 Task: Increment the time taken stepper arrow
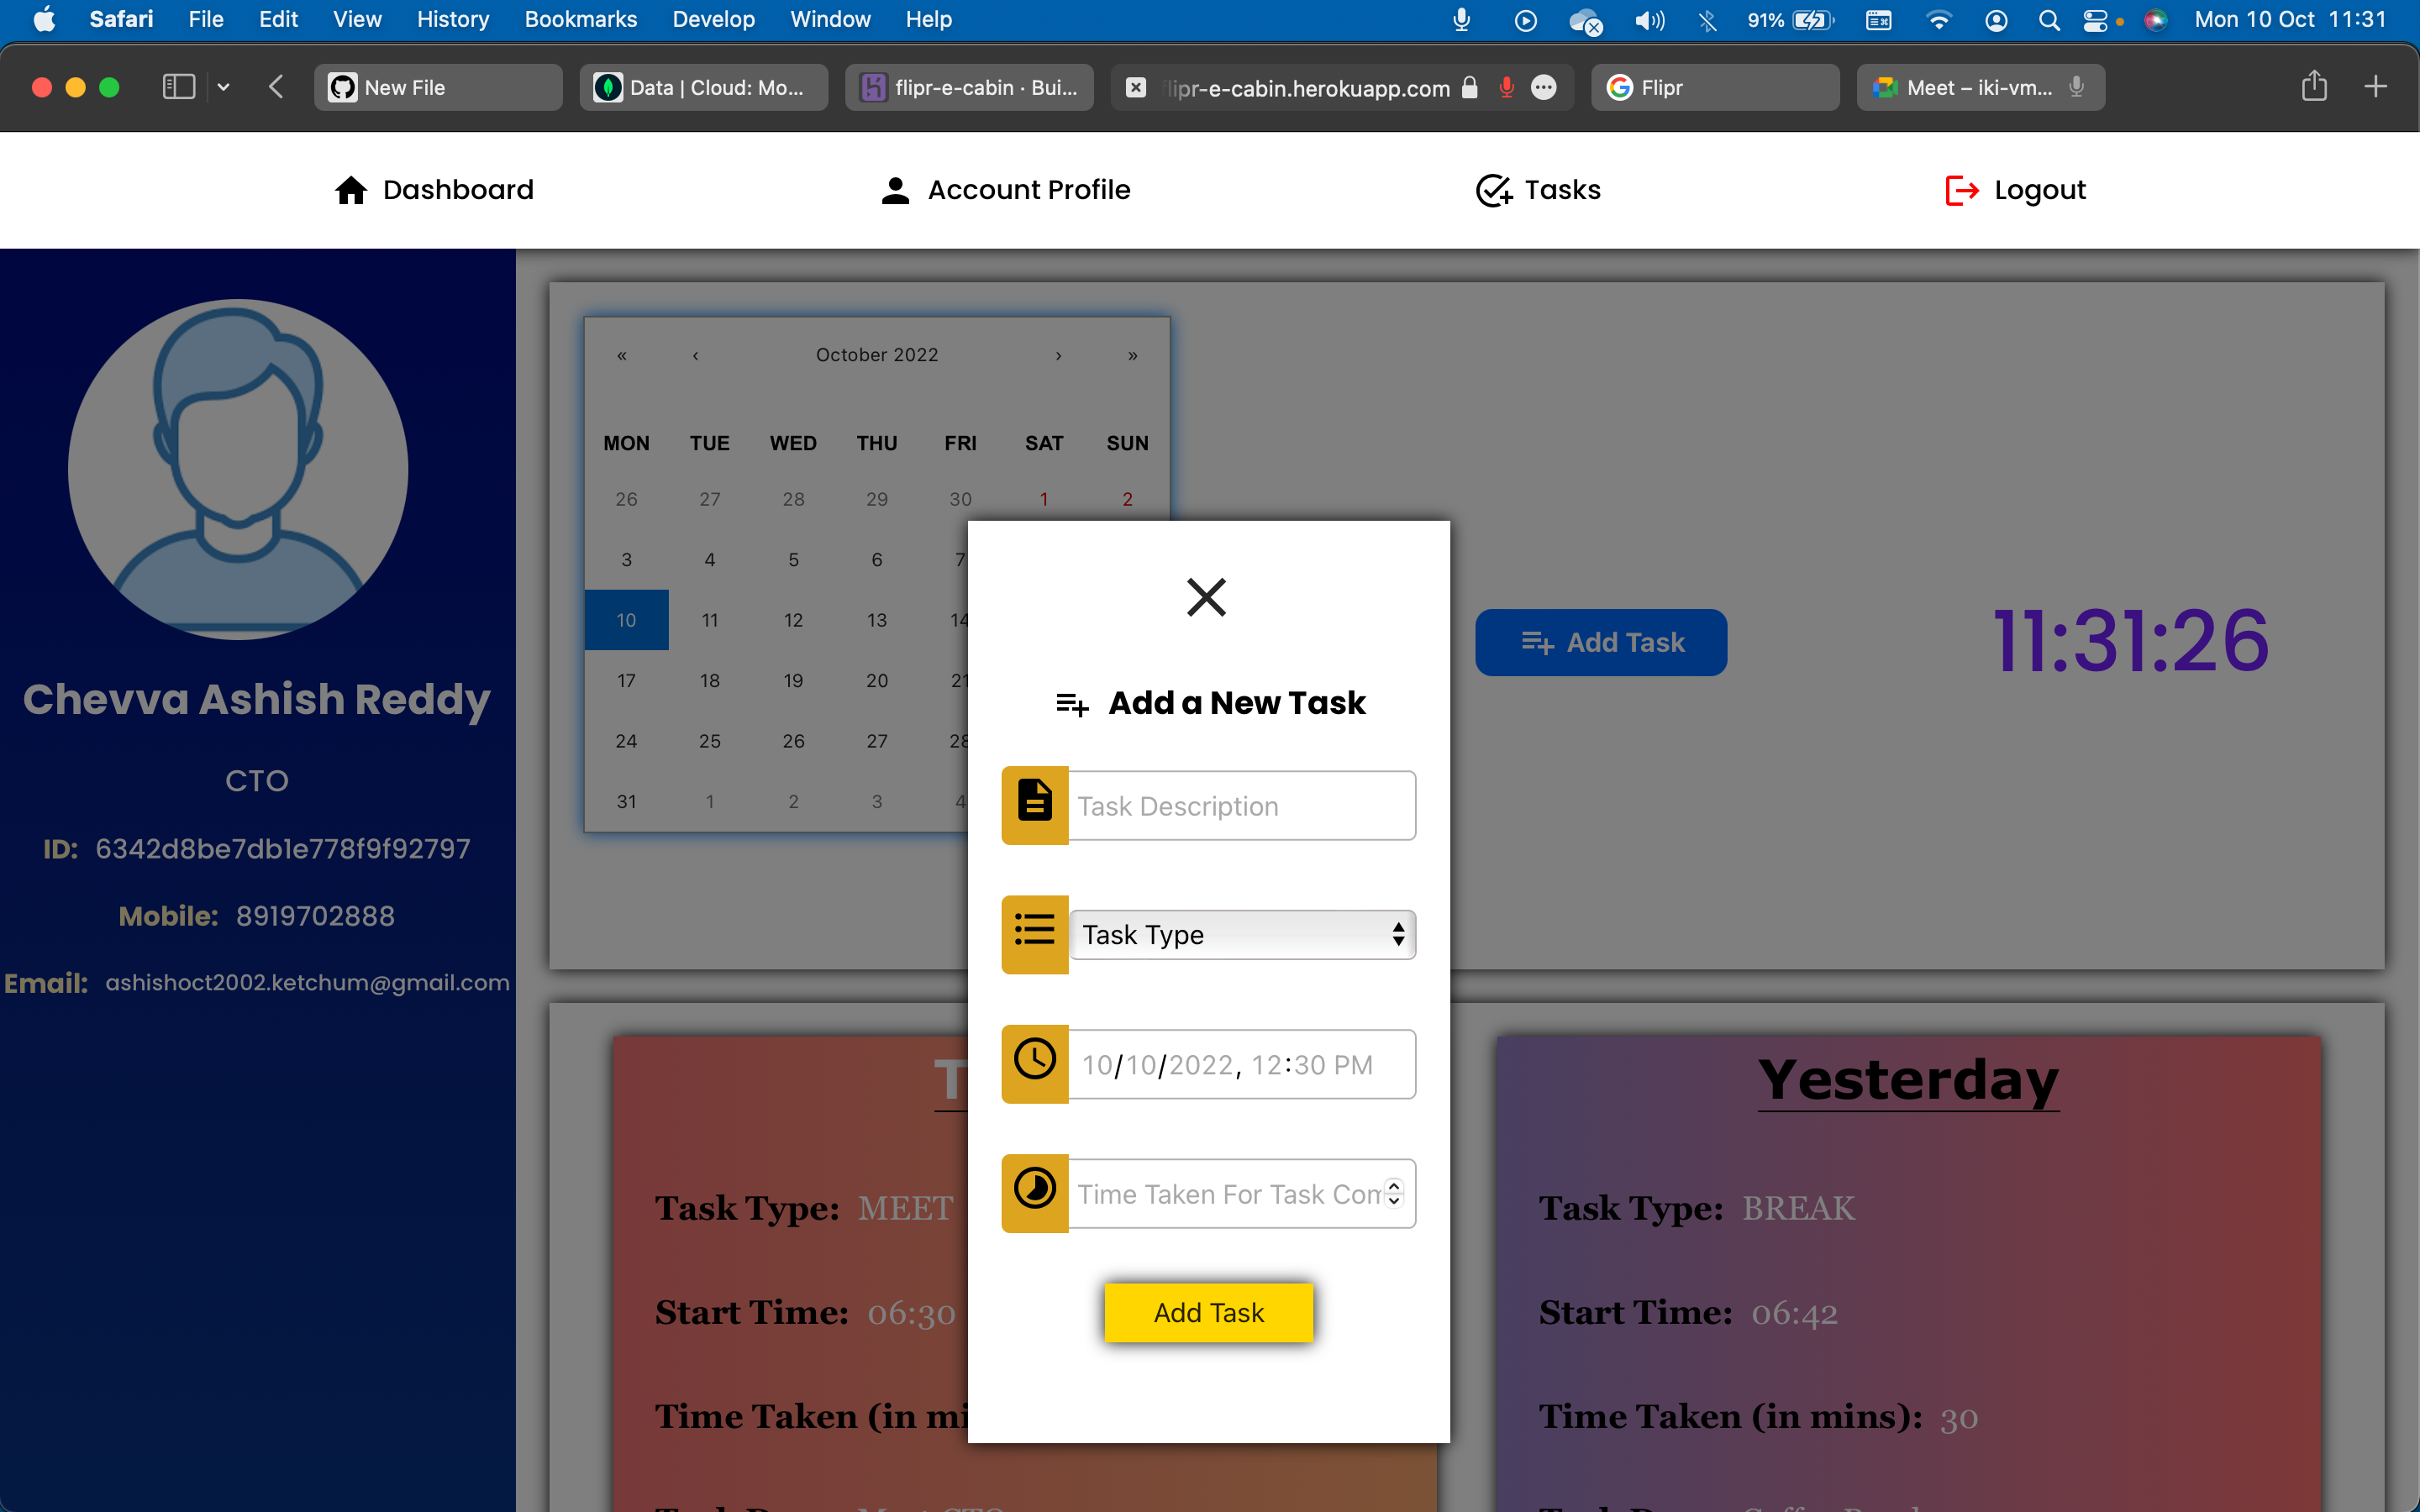[1394, 1186]
